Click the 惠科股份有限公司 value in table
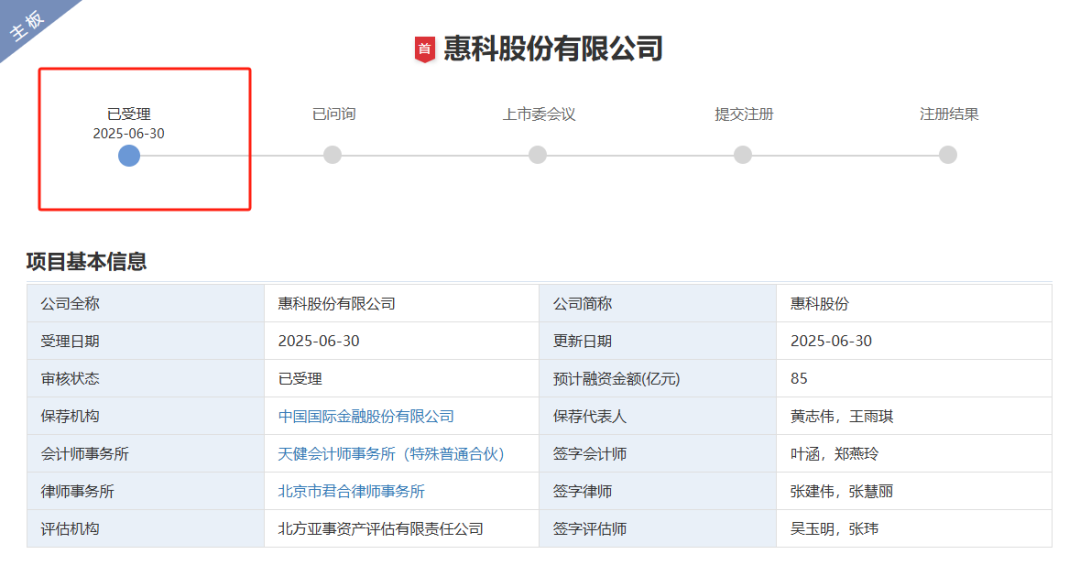 pyautogui.click(x=337, y=304)
